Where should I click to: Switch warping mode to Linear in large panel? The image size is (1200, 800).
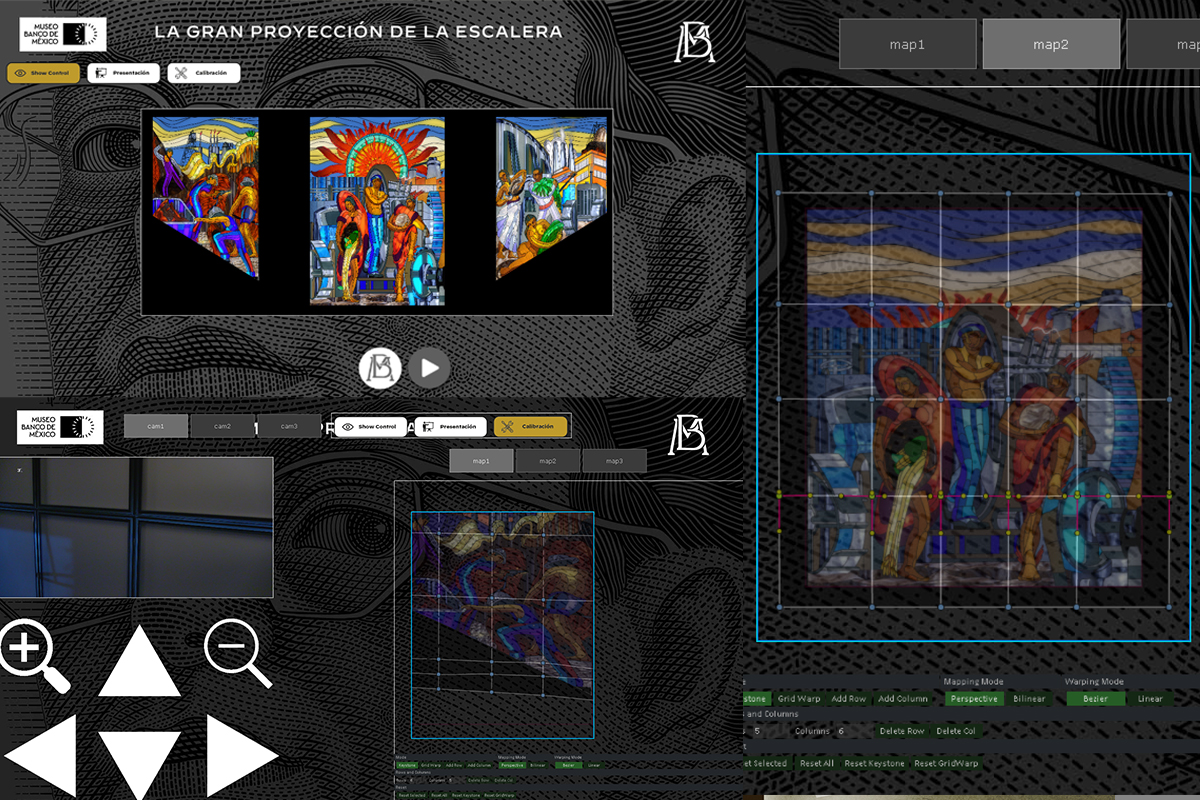(x=1150, y=699)
